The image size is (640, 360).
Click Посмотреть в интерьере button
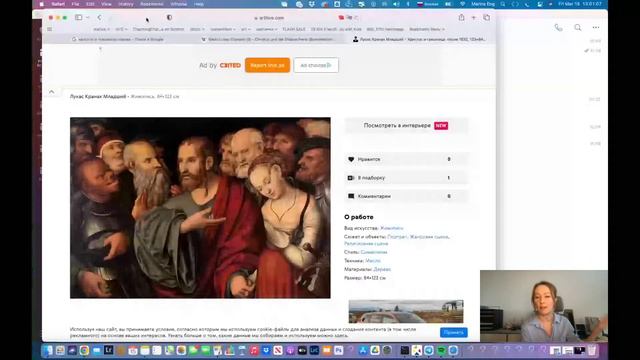tap(406, 126)
